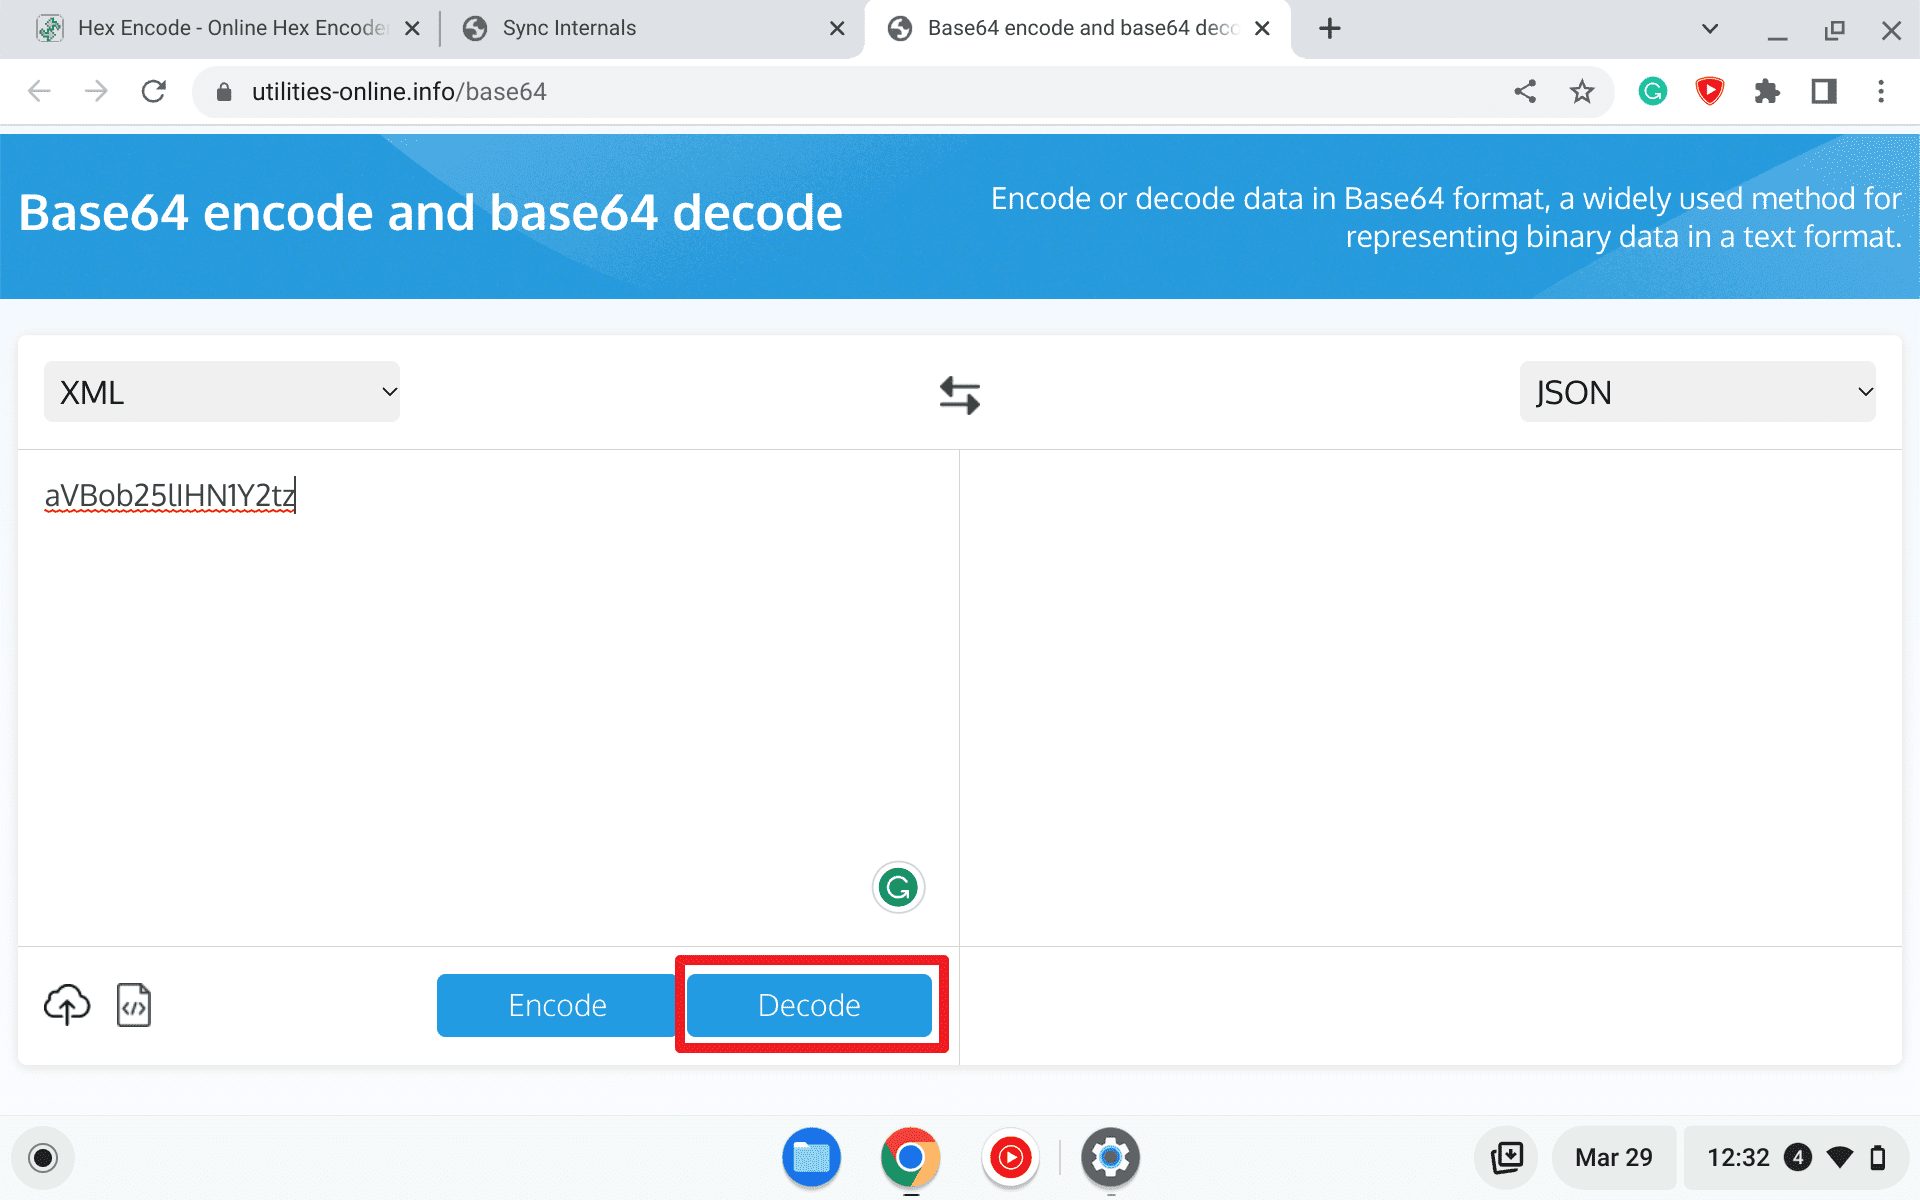This screenshot has width=1920, height=1200.
Task: Swap input and output formats icon
Action: (x=960, y=394)
